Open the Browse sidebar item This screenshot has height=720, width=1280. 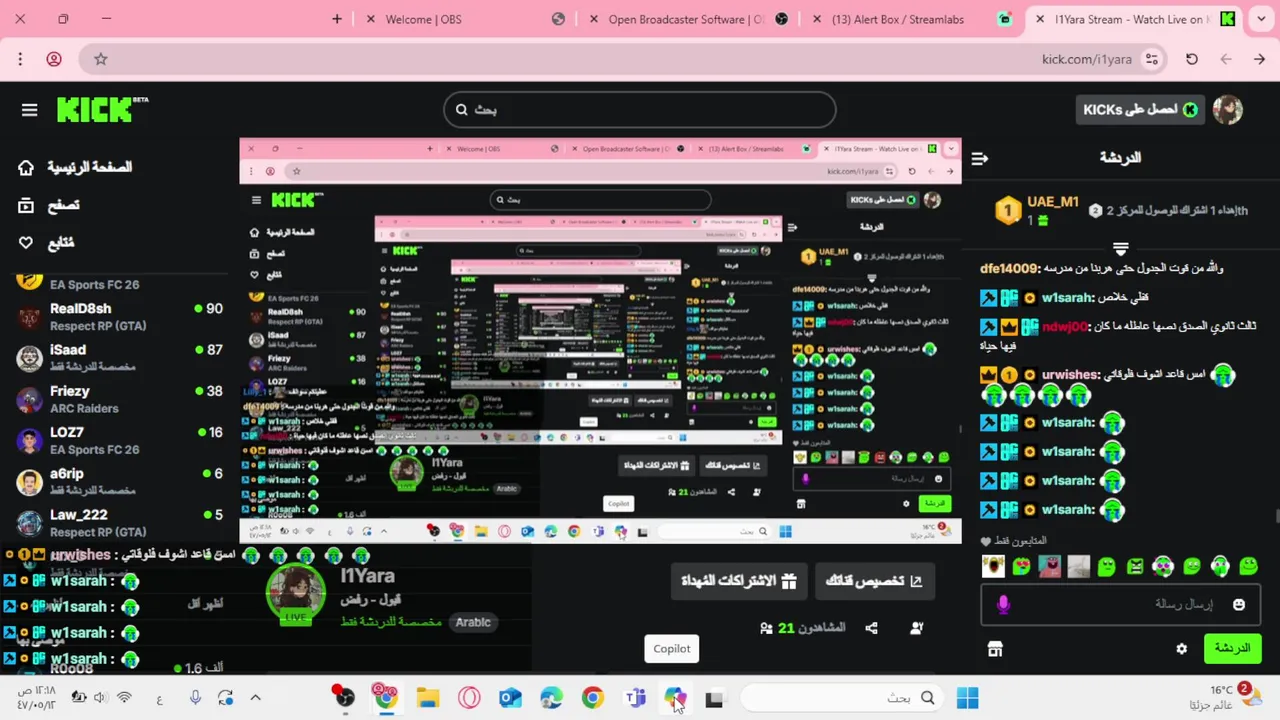49,205
